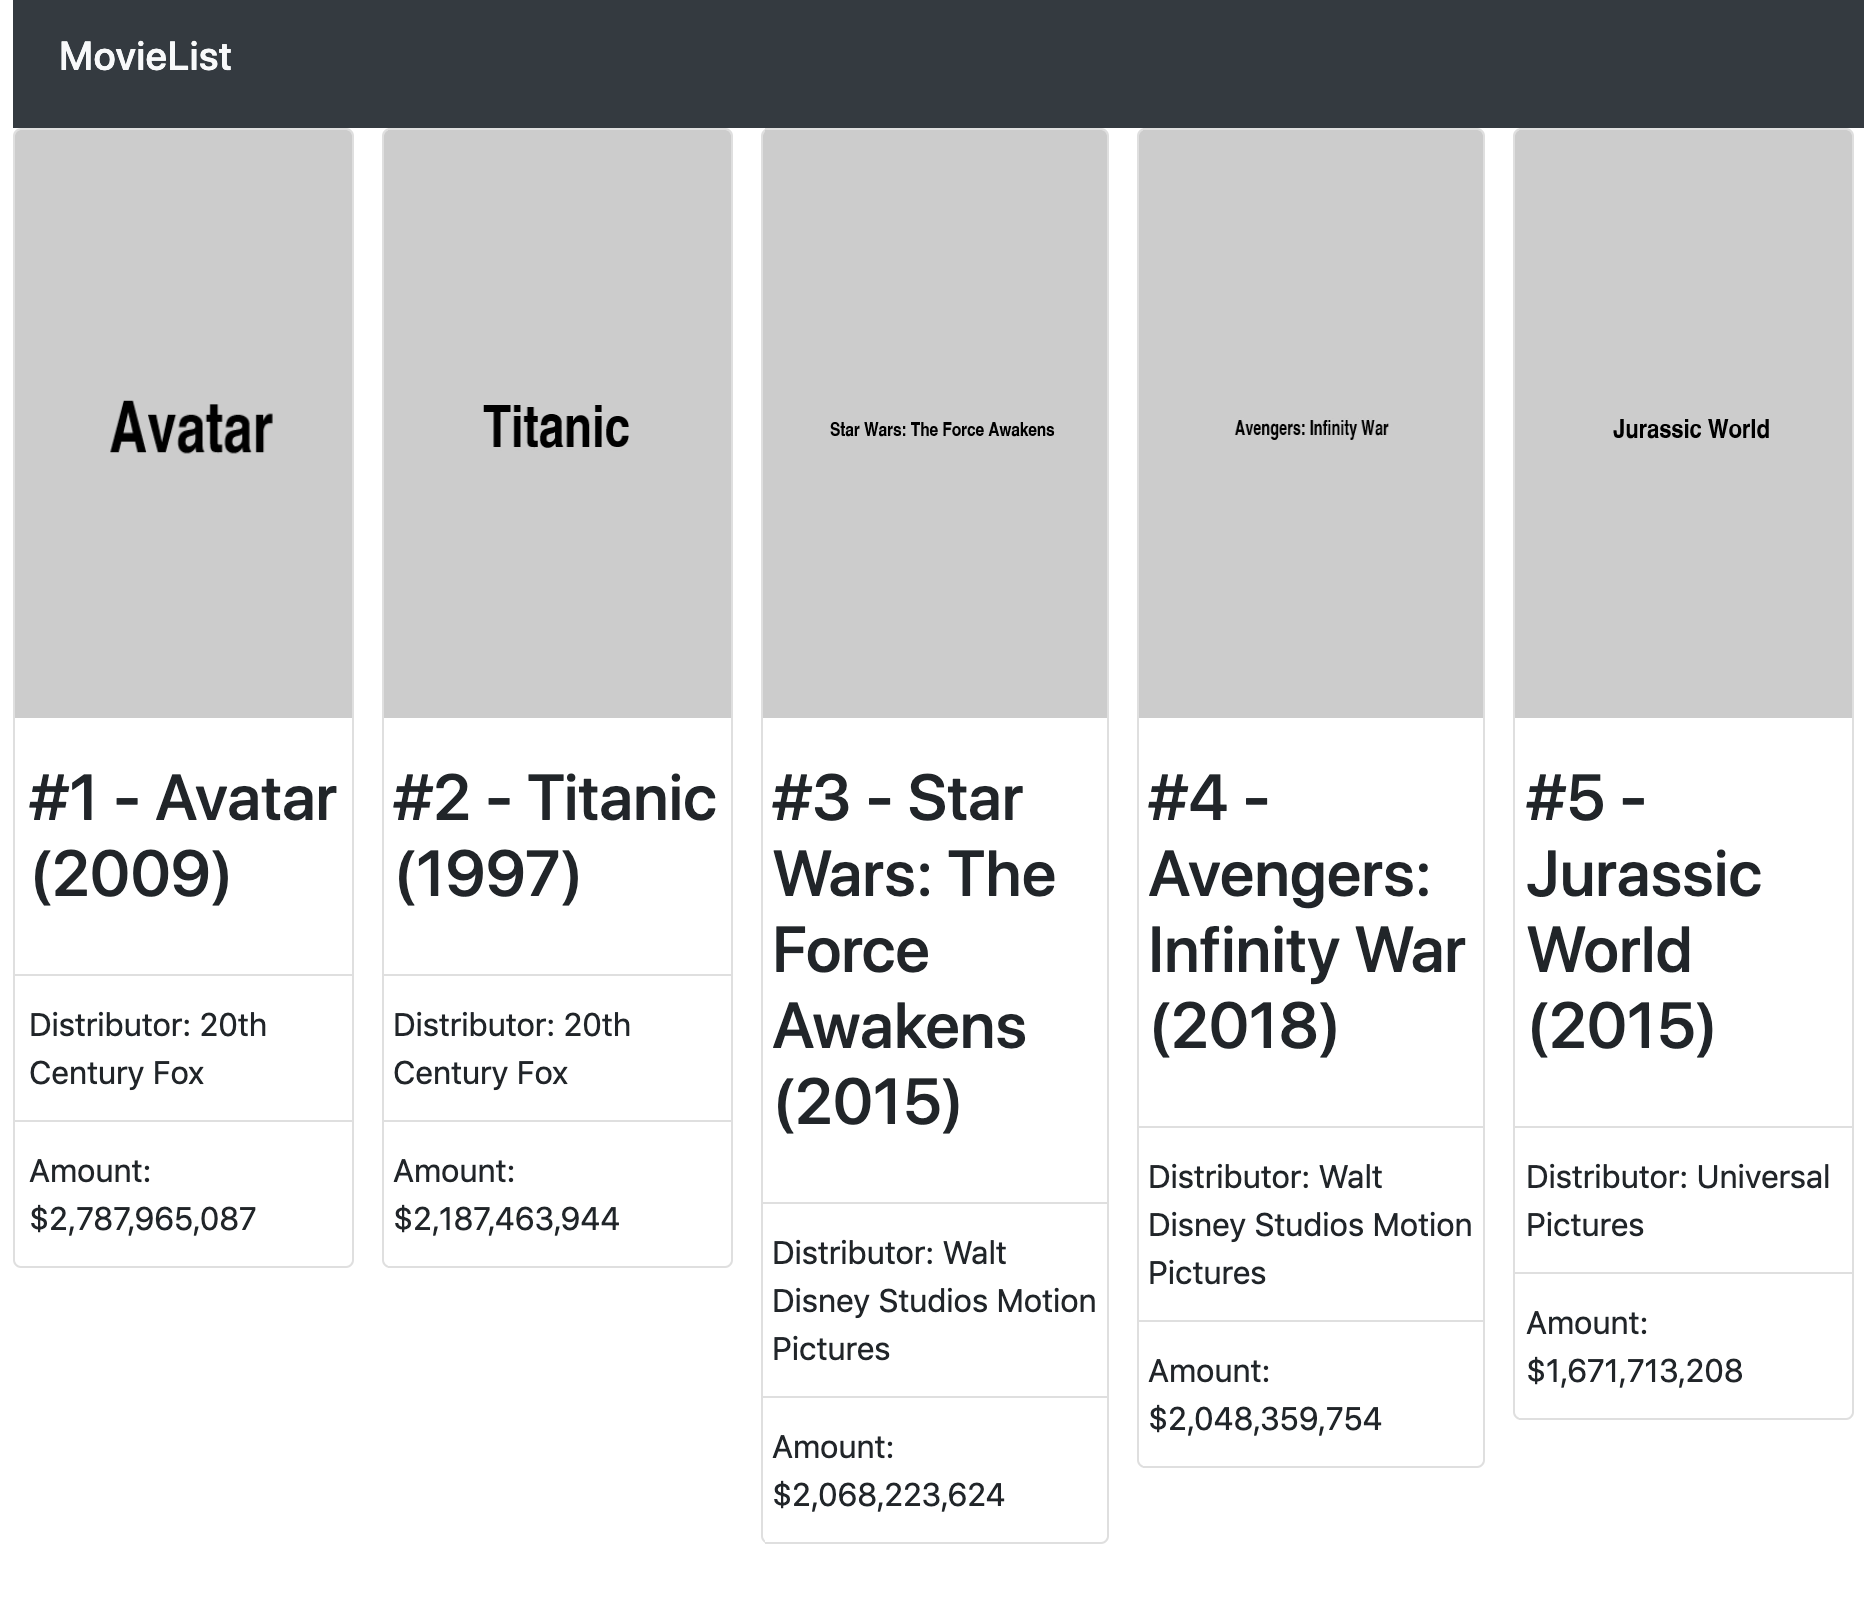Select the amount $1,671,713,208
Viewport: 1864px width, 1603px height.
point(1634,1371)
